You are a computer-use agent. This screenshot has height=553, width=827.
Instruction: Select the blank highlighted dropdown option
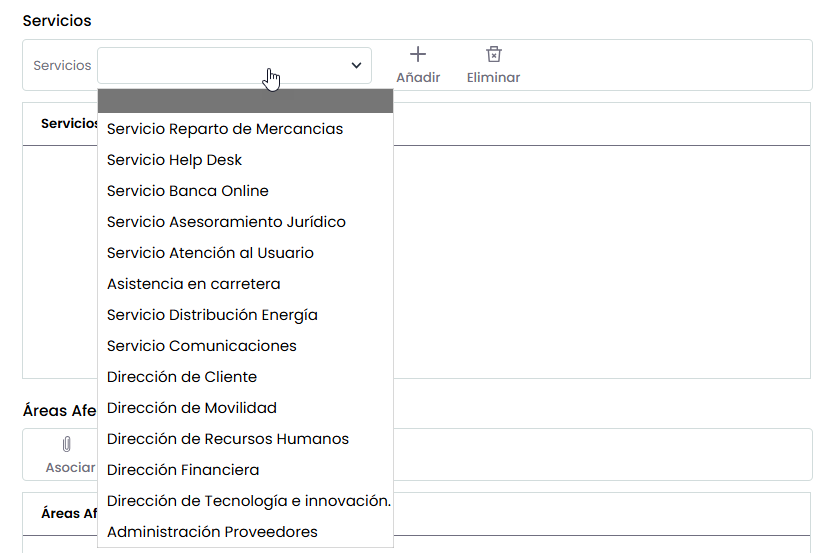[x=245, y=100]
